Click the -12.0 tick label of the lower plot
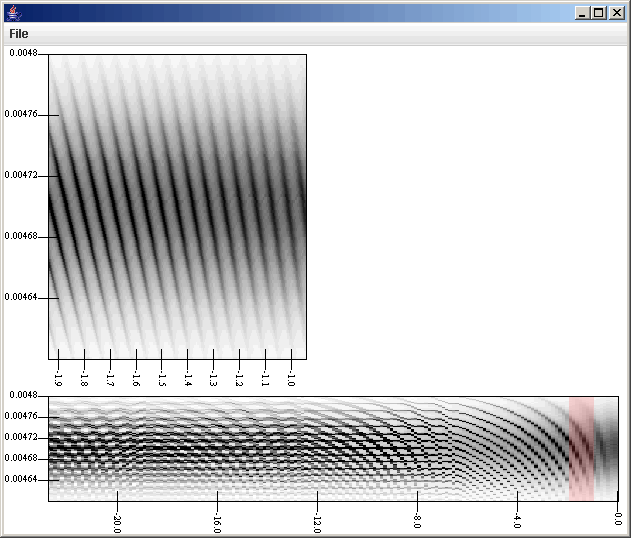Screen dimensions: 631x538 click(317, 523)
